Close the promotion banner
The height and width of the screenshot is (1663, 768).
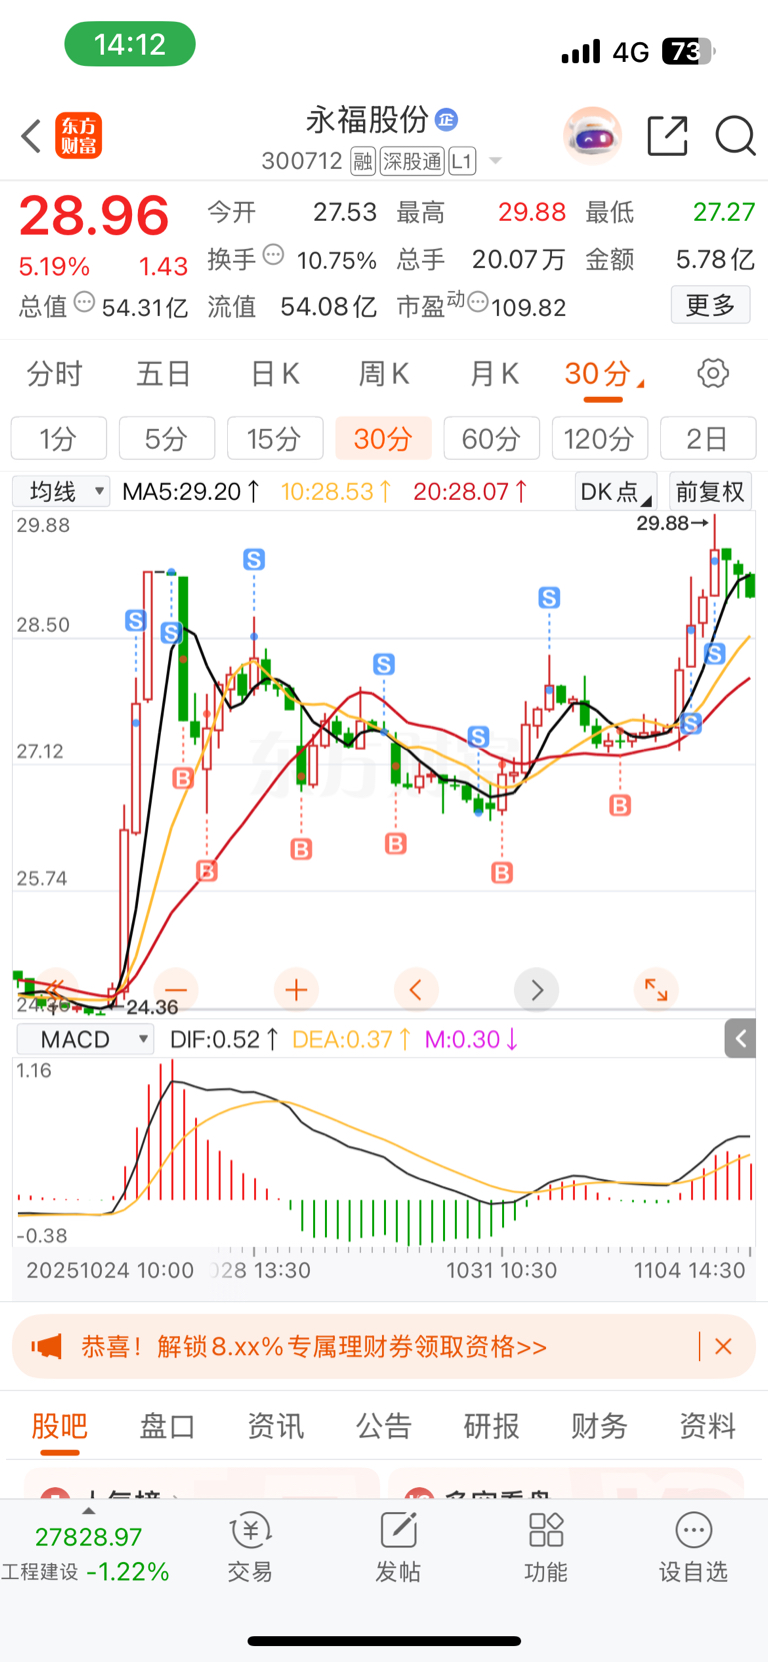(x=724, y=1347)
